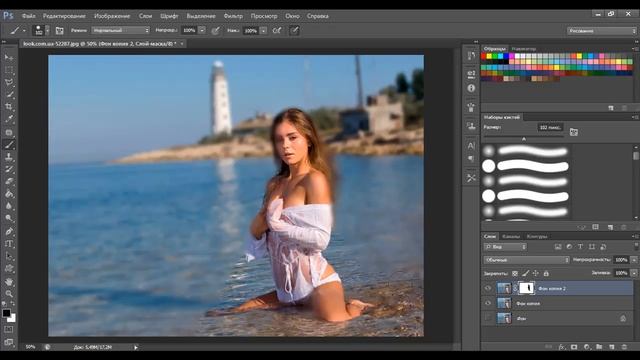Open the brush preset picker arrow
Image resolution: width=640 pixels, height=360 pixels.
47,31
